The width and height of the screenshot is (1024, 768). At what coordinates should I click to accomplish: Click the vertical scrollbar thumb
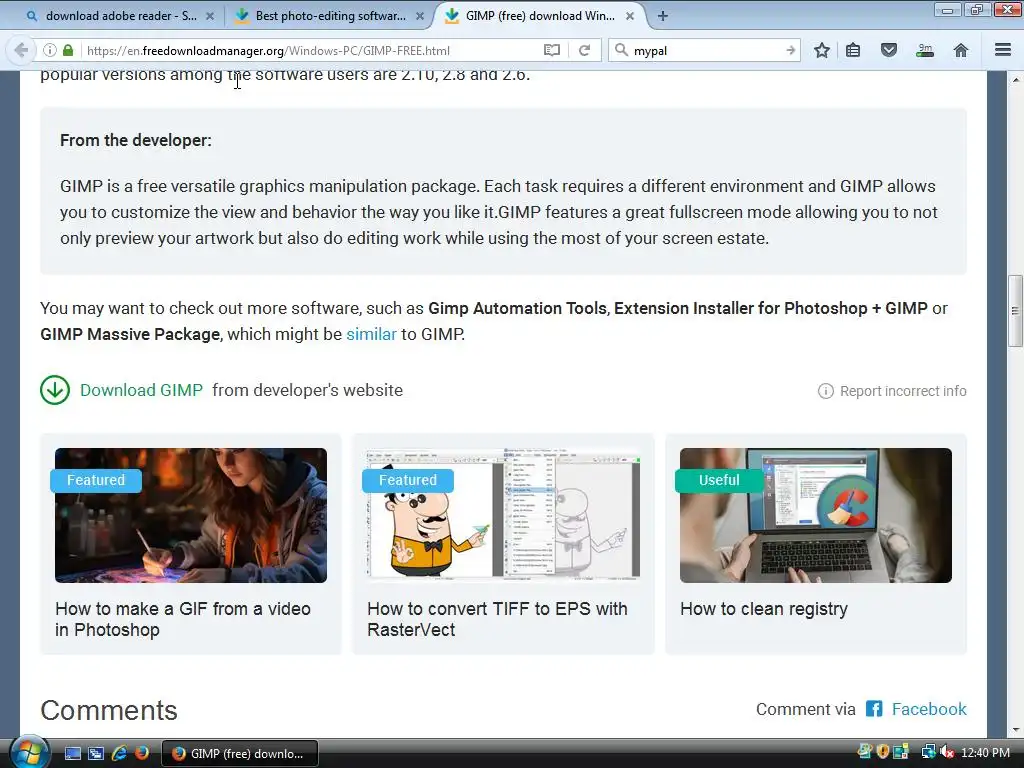[1015, 311]
